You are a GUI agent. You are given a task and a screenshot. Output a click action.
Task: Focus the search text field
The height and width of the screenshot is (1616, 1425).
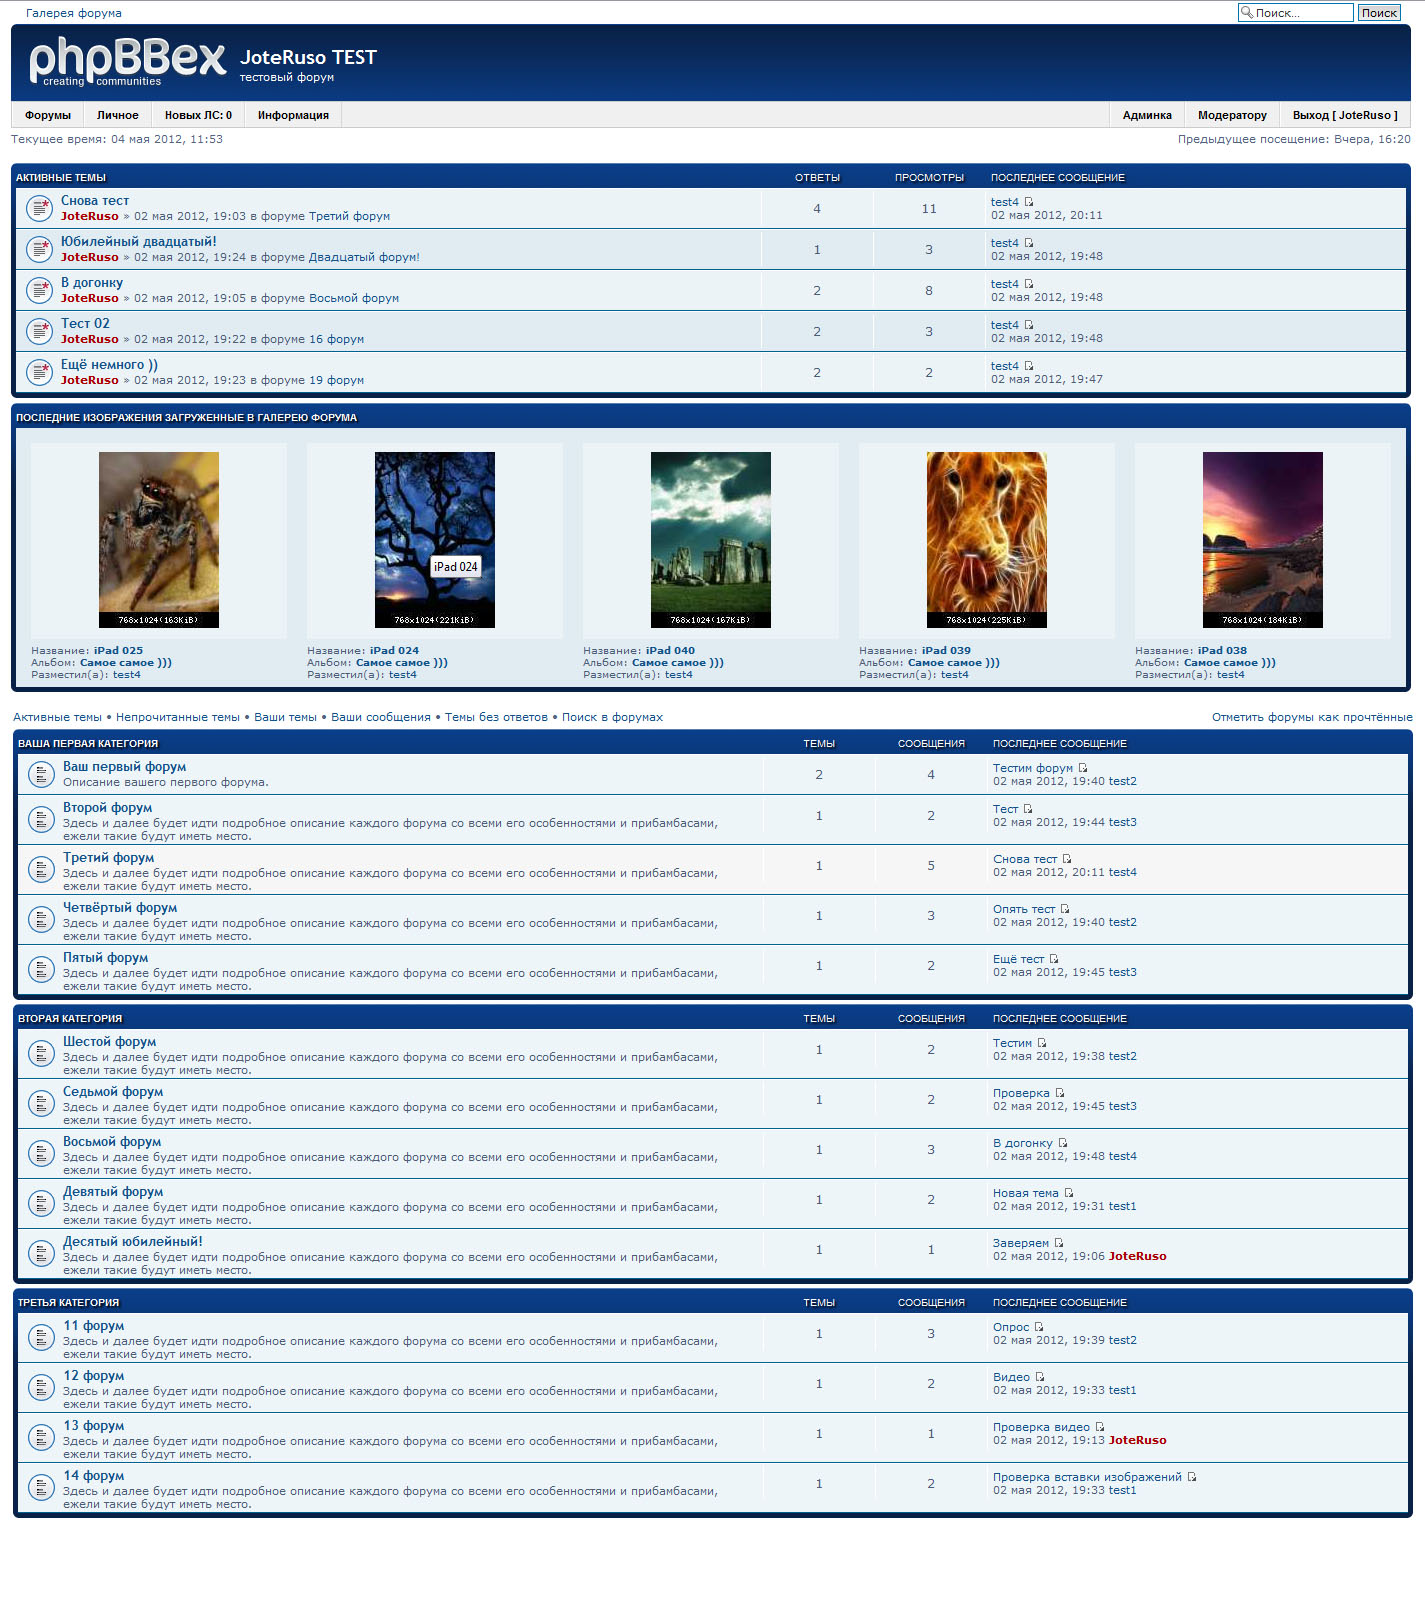(1302, 13)
